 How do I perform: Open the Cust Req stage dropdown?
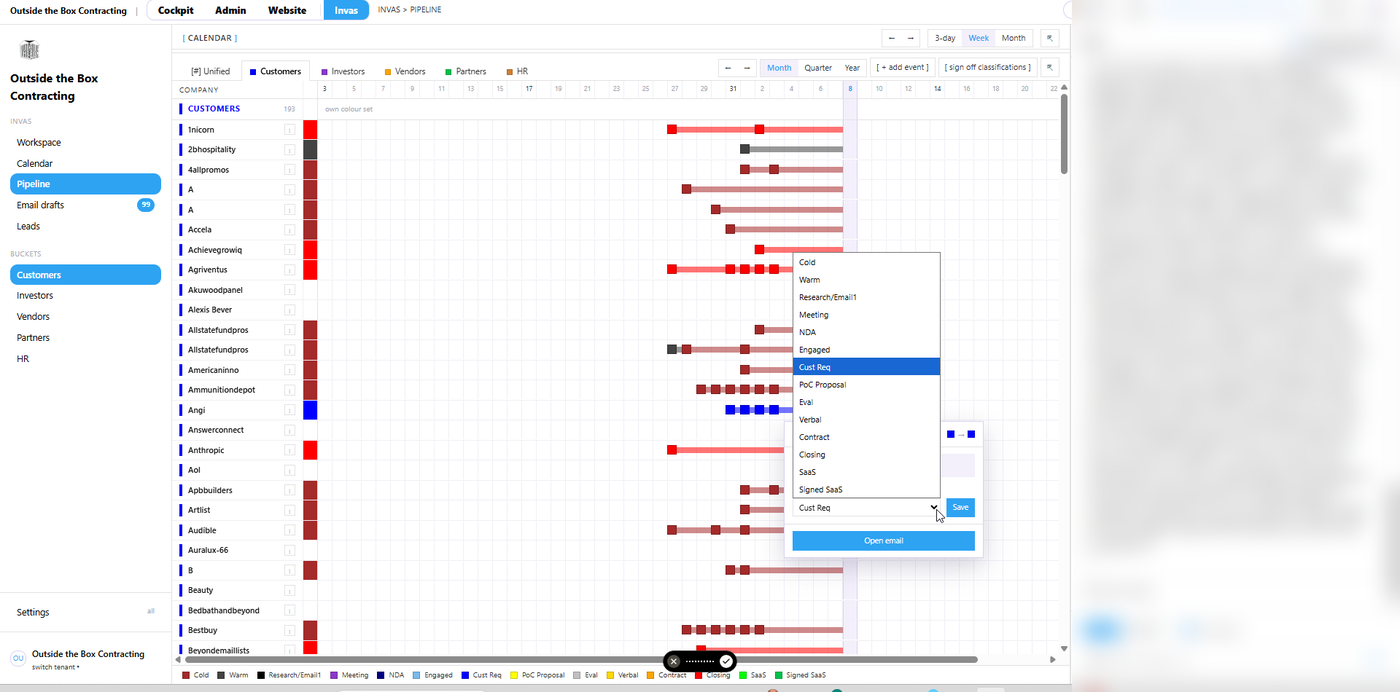867,508
